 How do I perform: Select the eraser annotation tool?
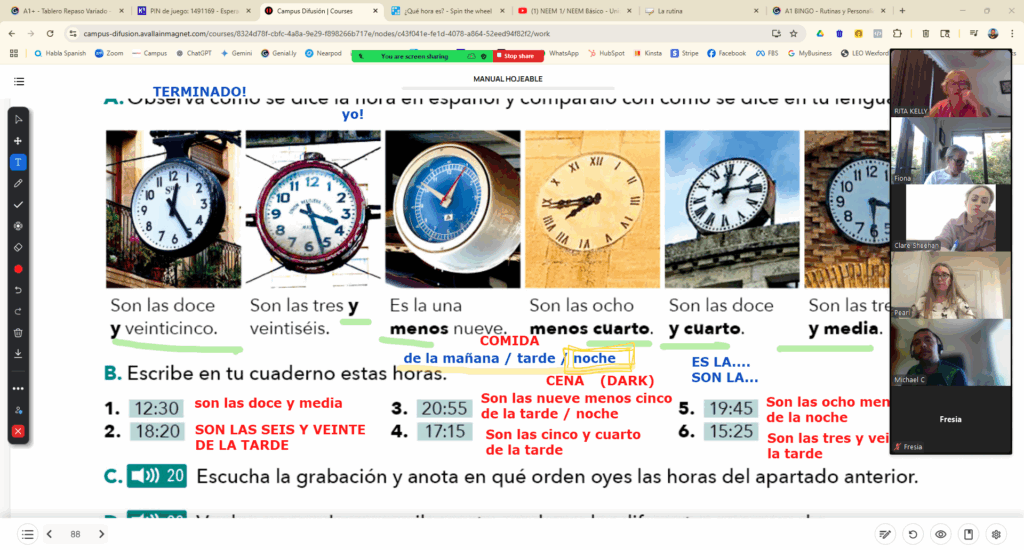pos(18,248)
